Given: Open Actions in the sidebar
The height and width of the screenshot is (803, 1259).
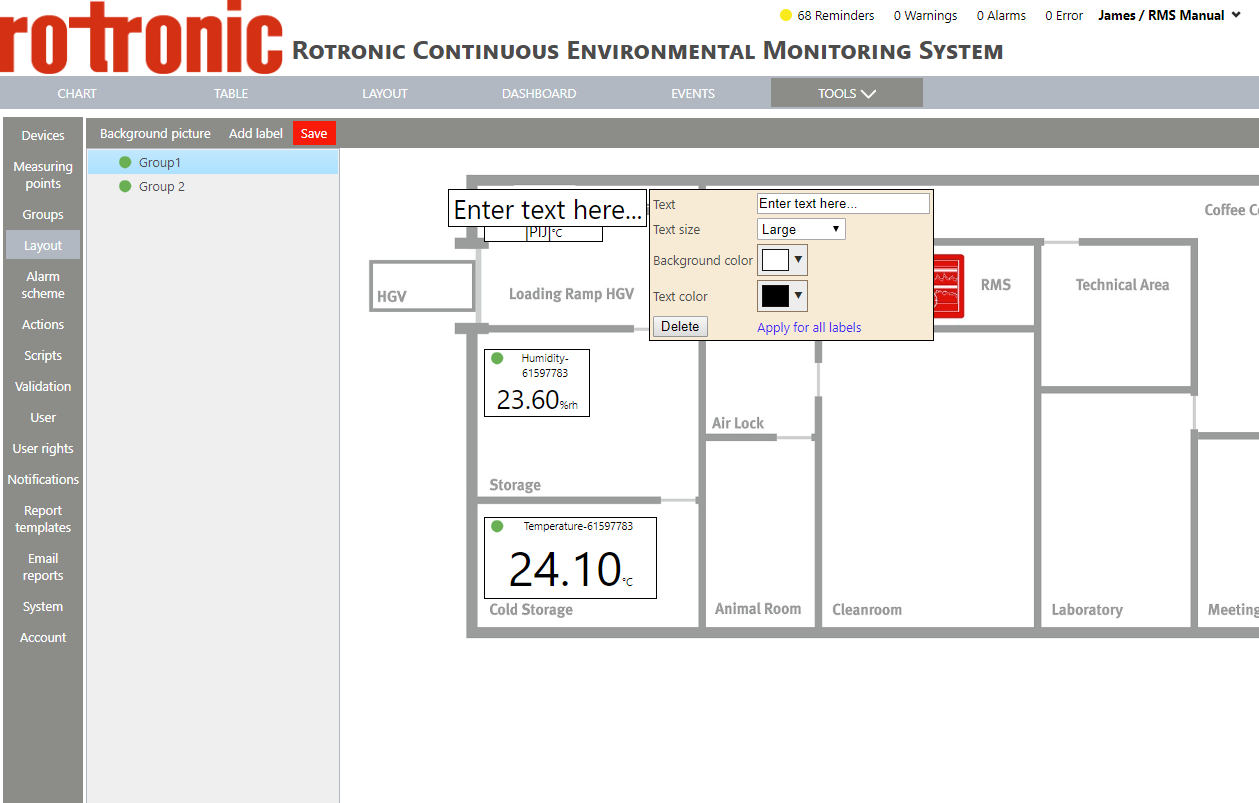Looking at the screenshot, I should 43,324.
